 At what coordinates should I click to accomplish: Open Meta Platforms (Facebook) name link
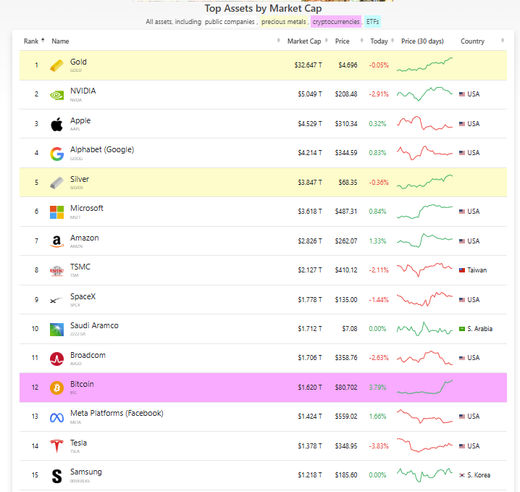(117, 413)
